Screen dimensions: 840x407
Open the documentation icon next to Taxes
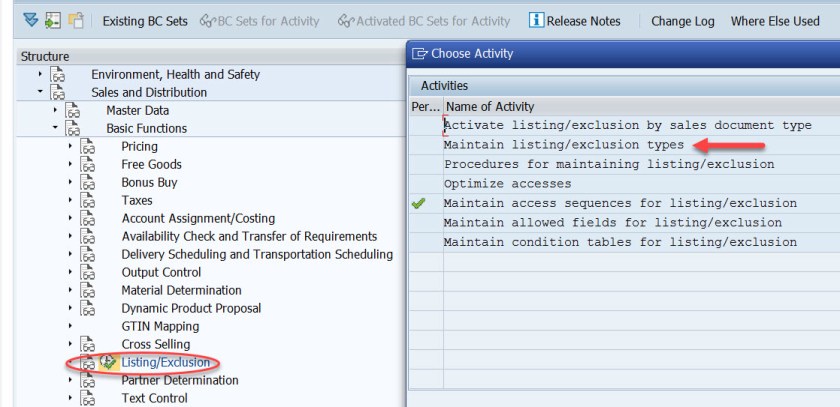[87, 201]
